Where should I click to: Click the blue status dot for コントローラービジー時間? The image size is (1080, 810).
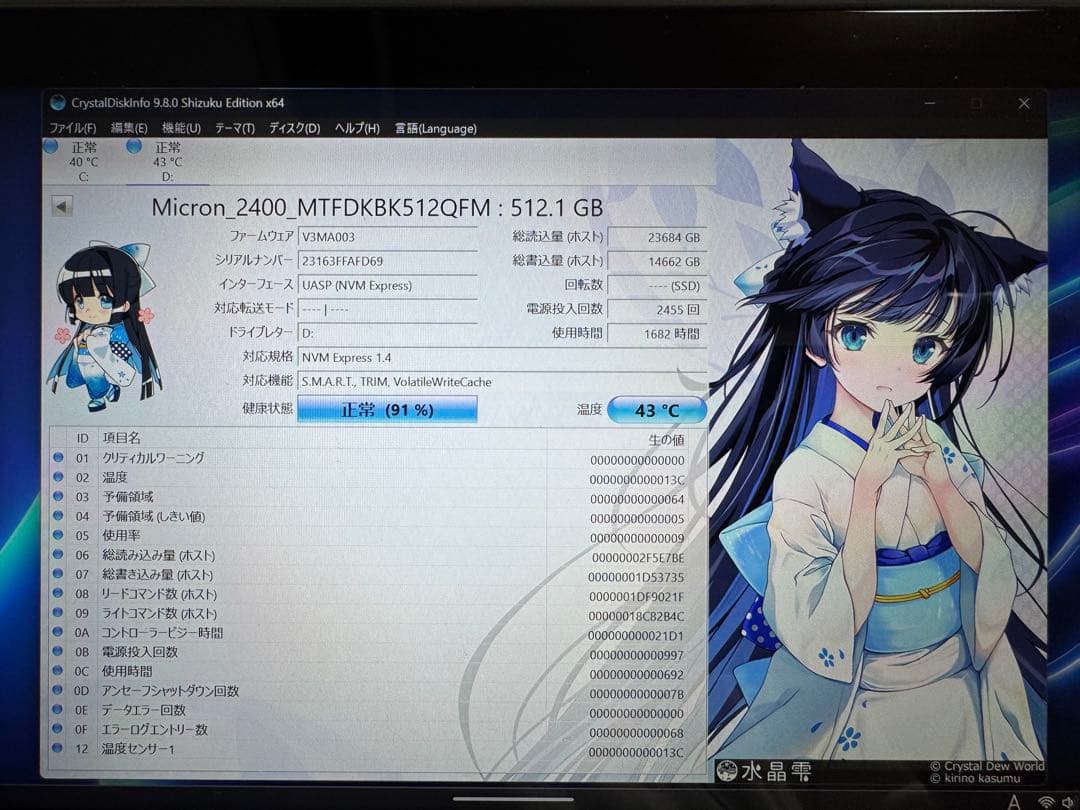pos(59,632)
